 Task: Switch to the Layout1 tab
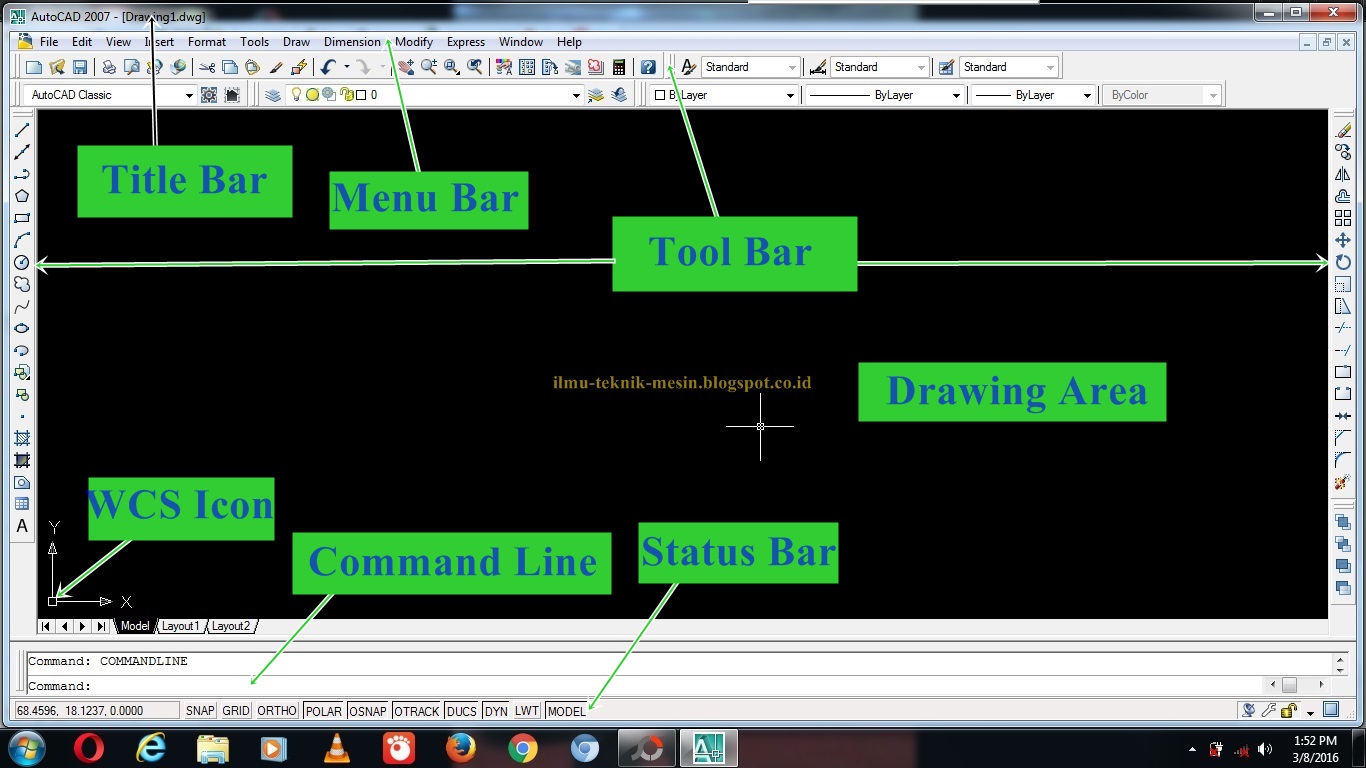(181, 625)
